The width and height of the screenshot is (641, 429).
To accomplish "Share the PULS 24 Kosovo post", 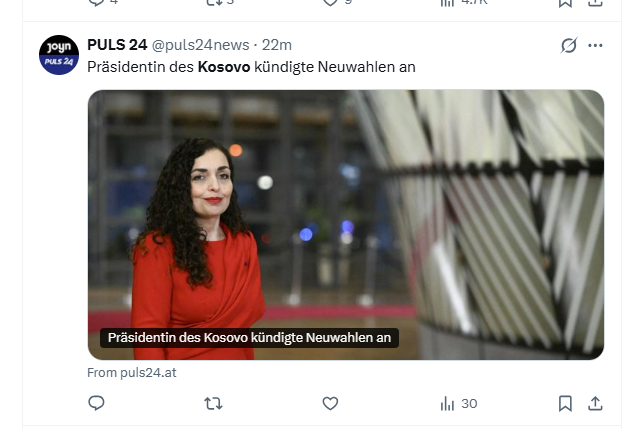I will (595, 404).
